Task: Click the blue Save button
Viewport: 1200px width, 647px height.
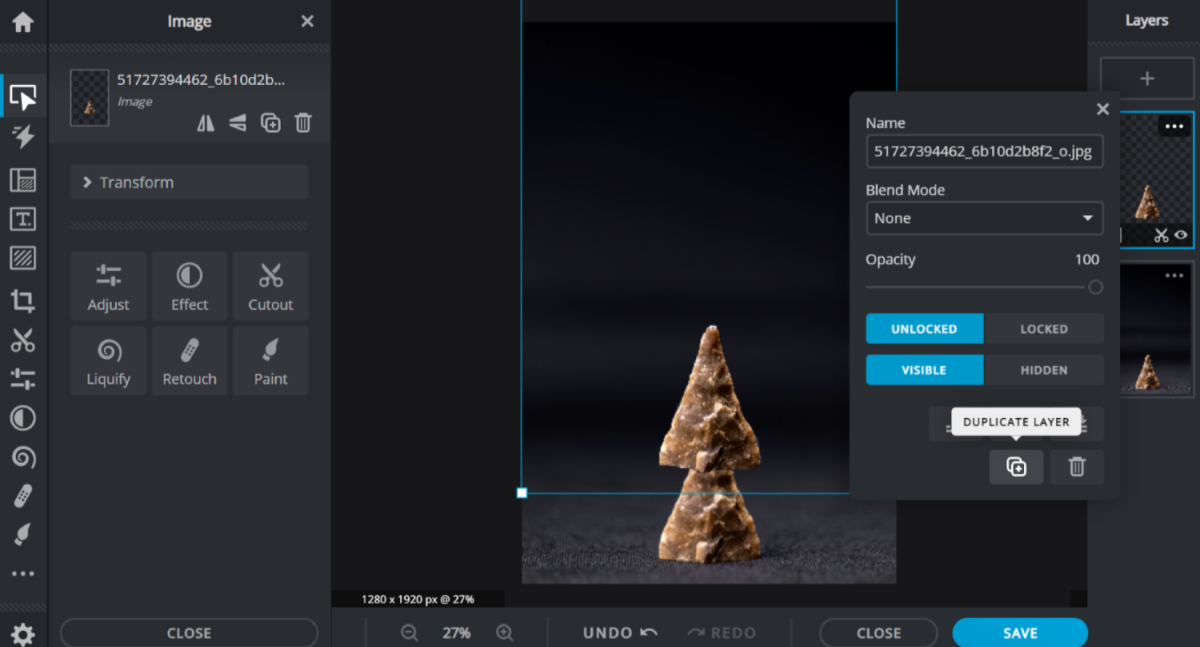Action: (1019, 633)
